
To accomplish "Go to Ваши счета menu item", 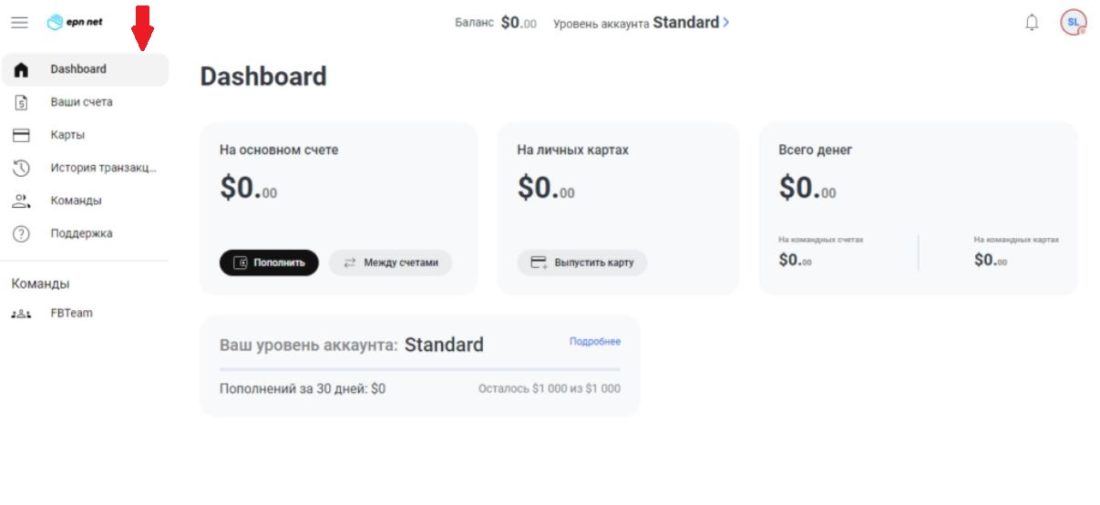I will (x=81, y=102).
